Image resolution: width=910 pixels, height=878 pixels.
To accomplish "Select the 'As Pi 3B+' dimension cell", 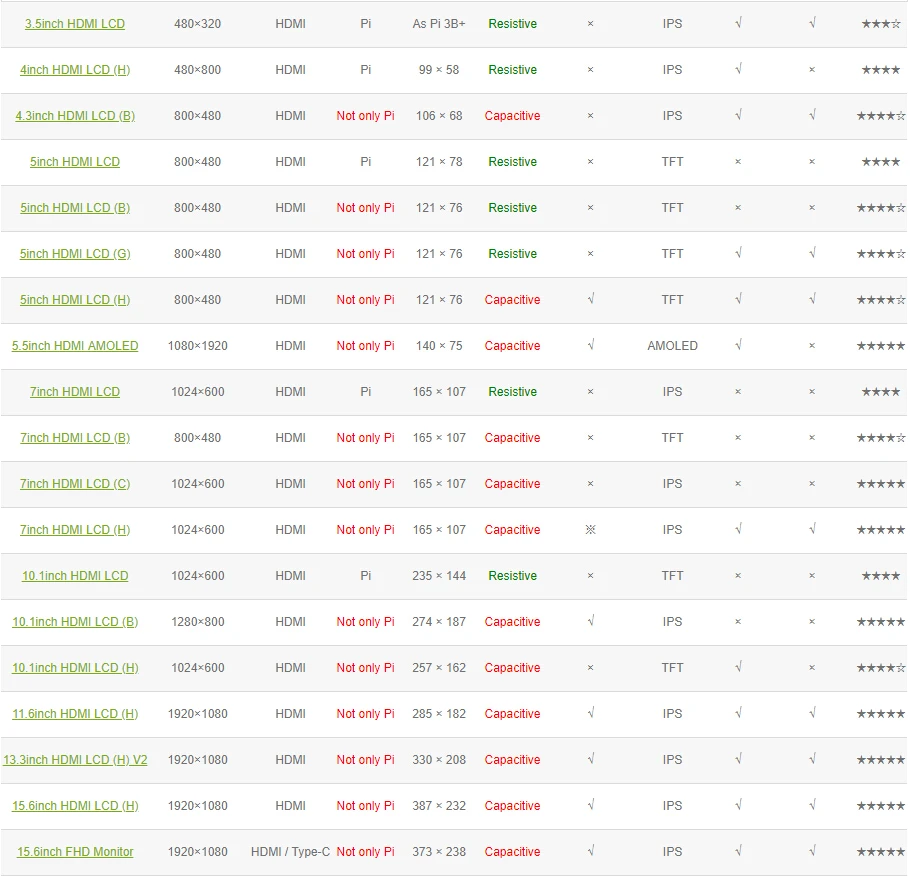I will coord(439,24).
